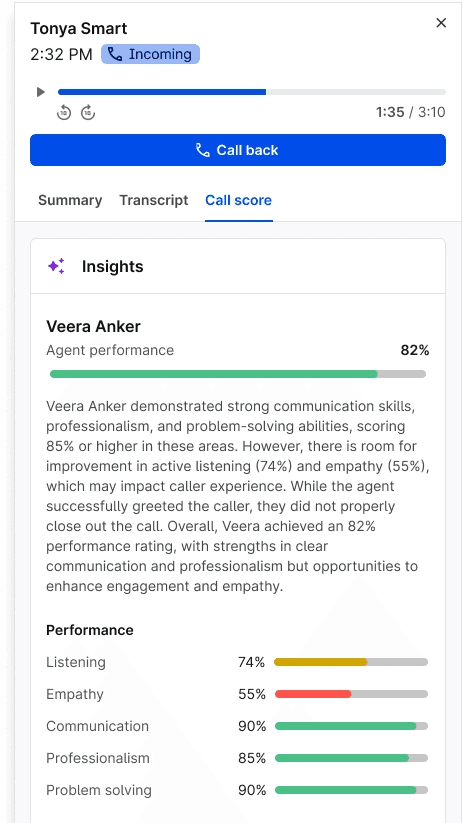The width and height of the screenshot is (462, 823).
Task: Click the Agent performance progress bar
Action: (x=238, y=374)
